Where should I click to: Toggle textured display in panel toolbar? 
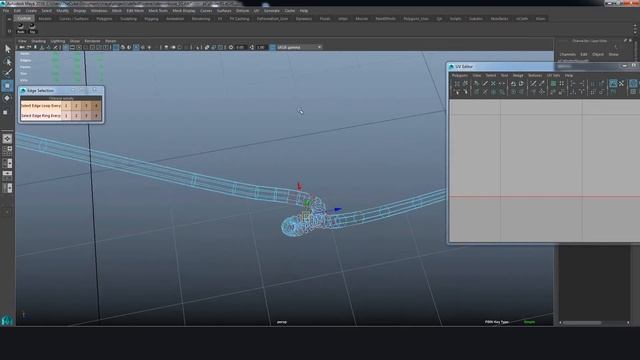pyautogui.click(x=142, y=47)
